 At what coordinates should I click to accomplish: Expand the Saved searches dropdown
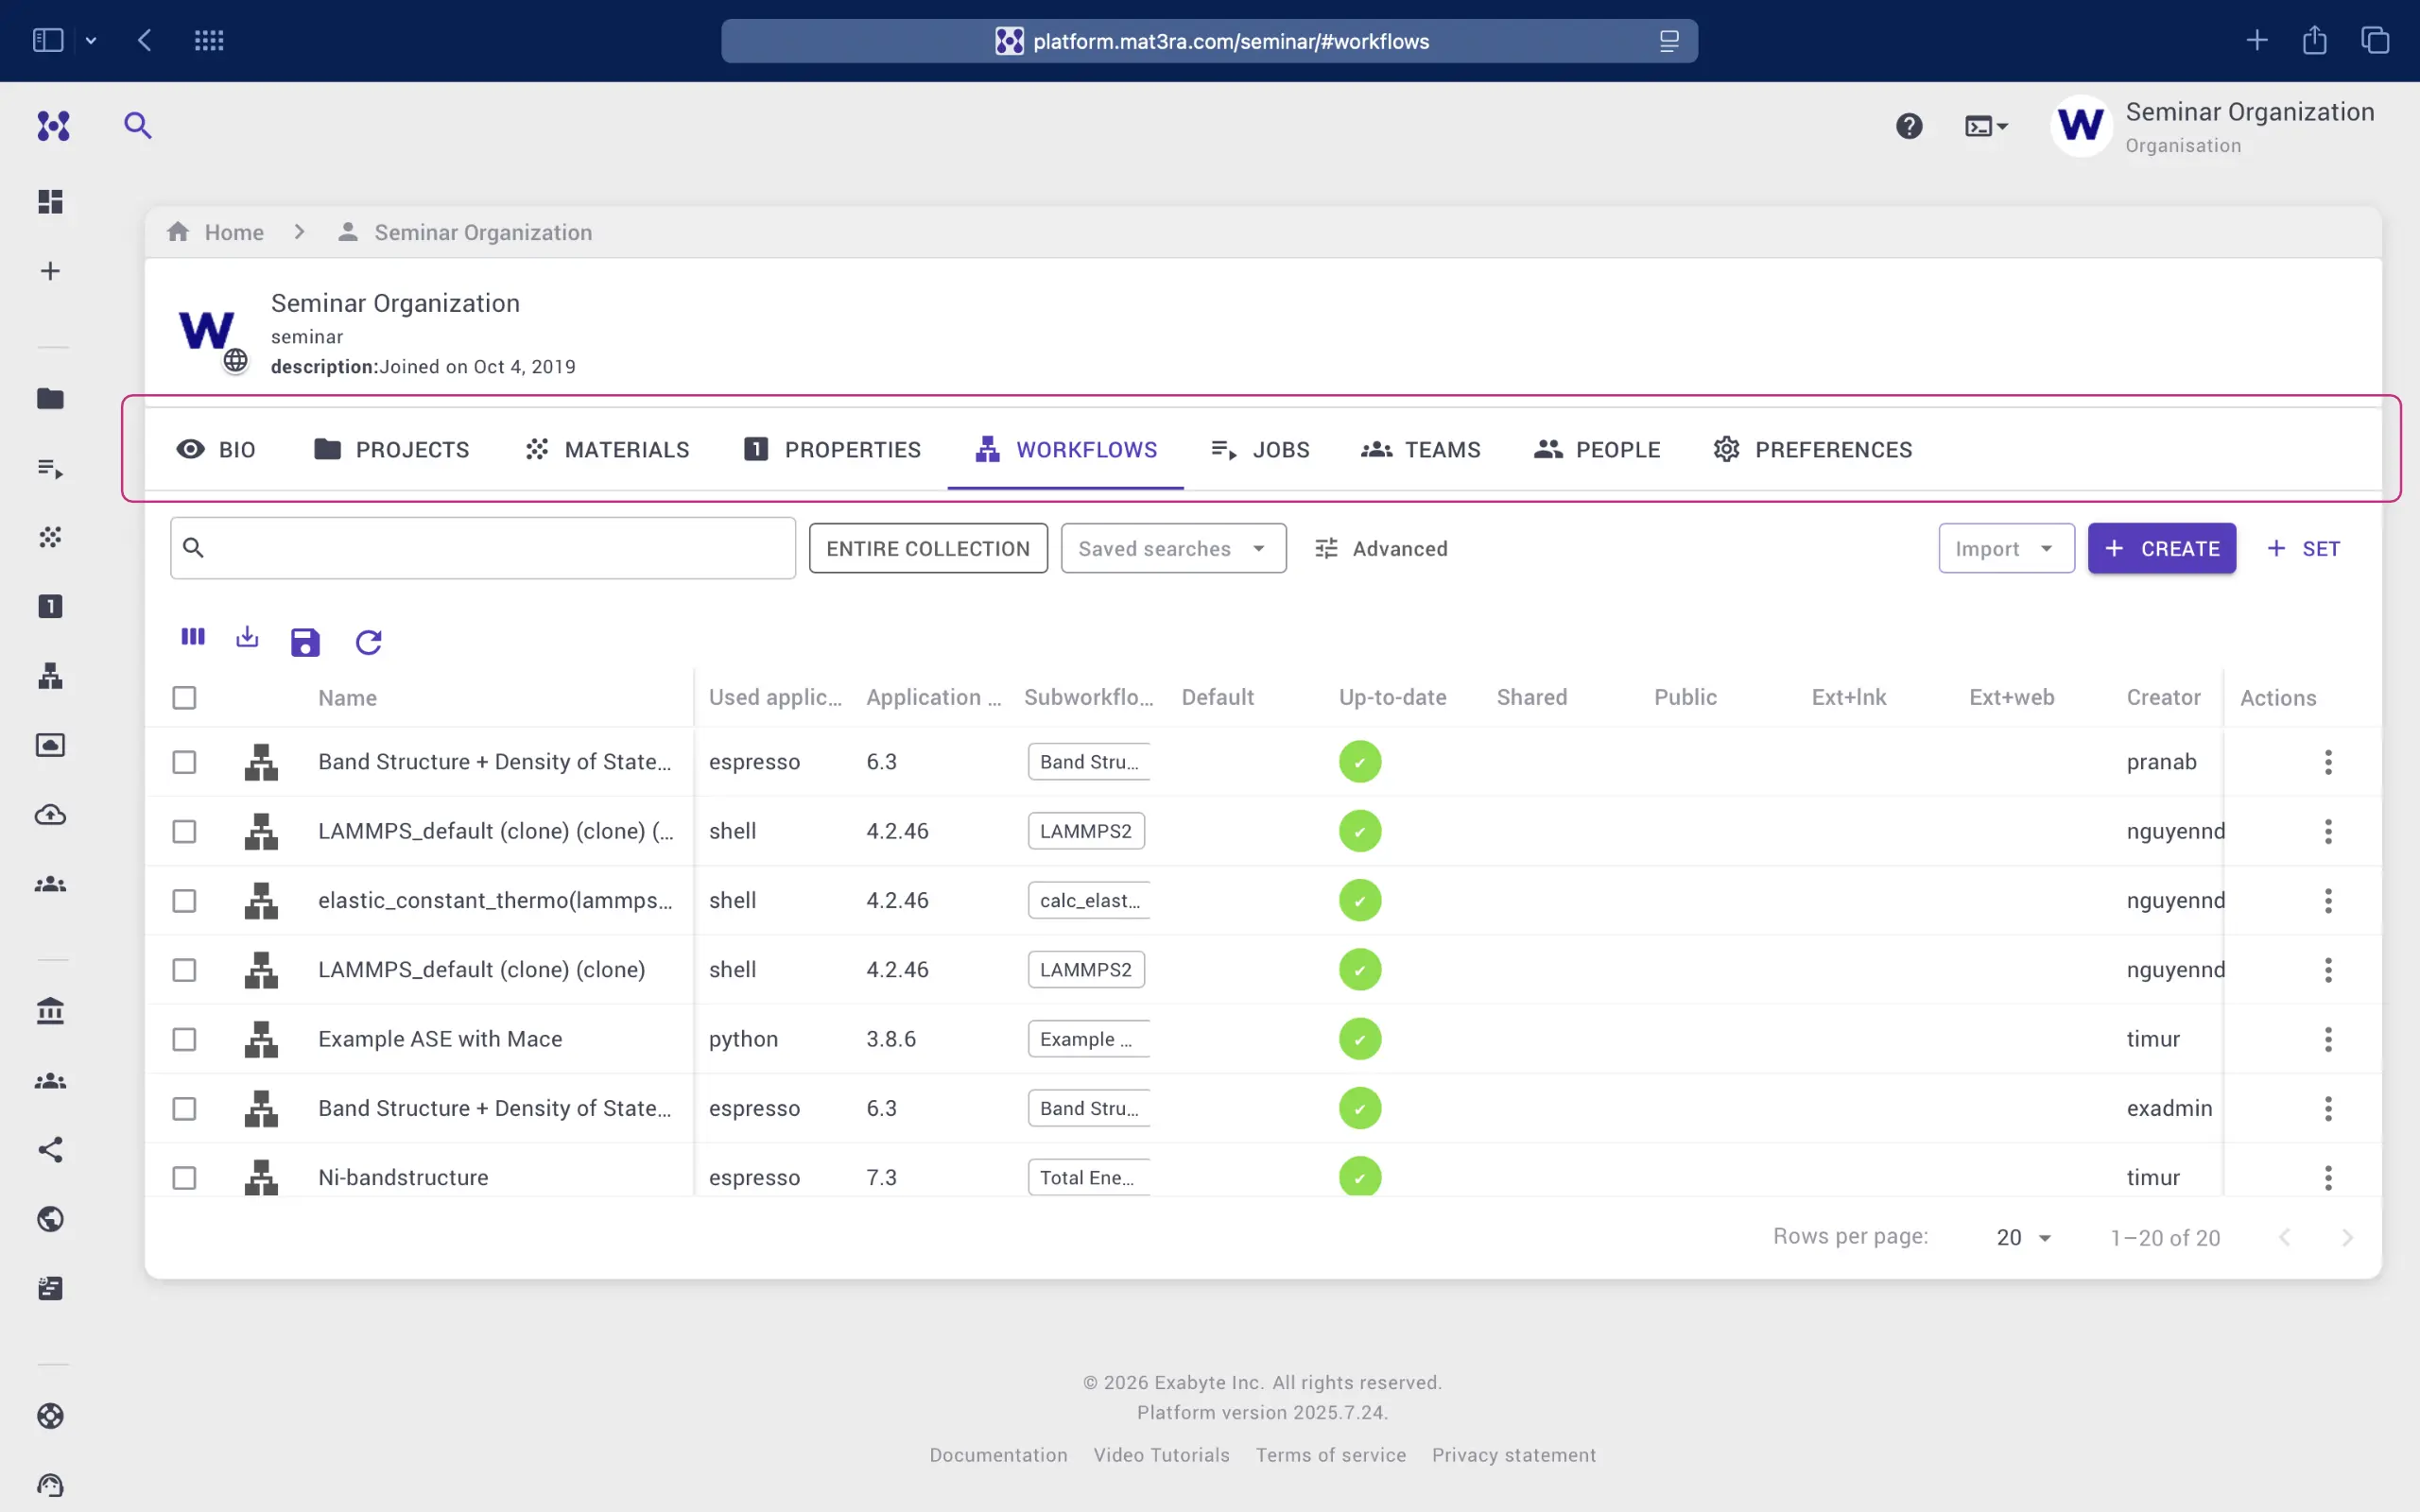coord(1172,548)
